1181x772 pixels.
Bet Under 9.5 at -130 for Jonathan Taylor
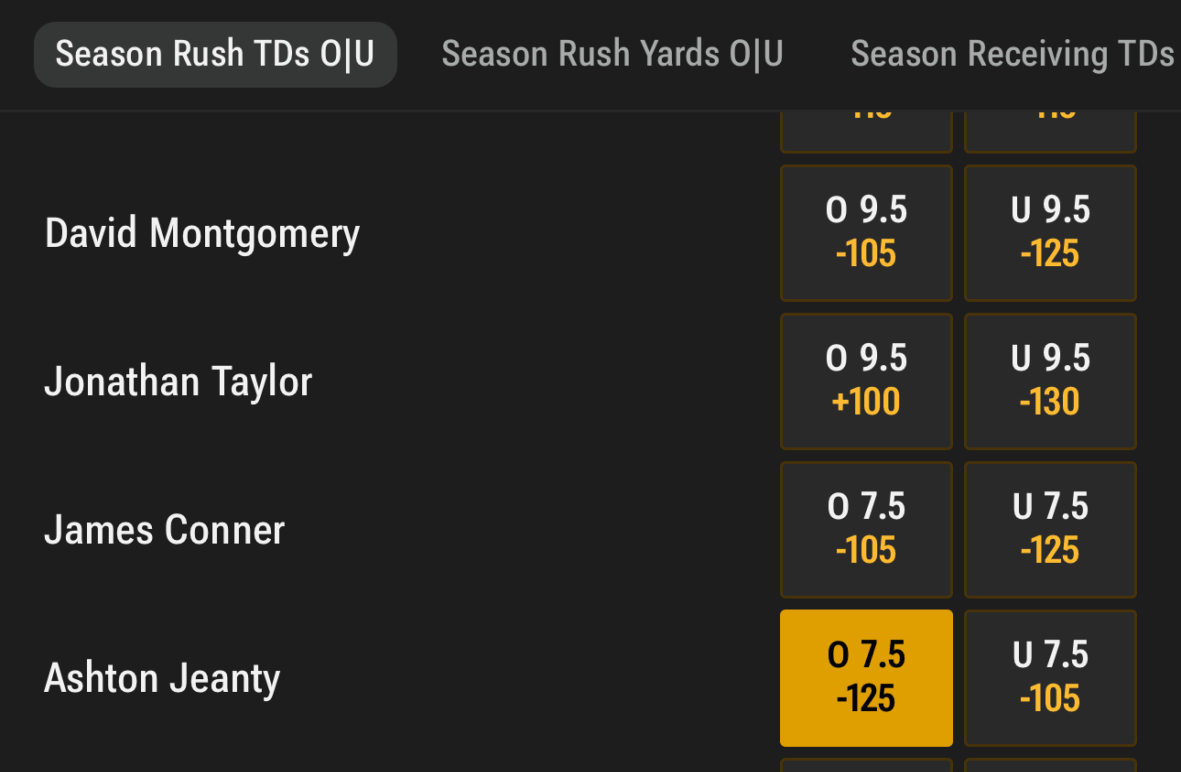pos(1050,381)
